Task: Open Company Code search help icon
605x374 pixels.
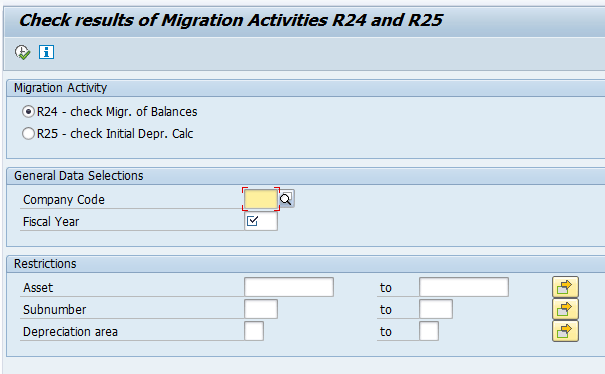Action: point(286,199)
